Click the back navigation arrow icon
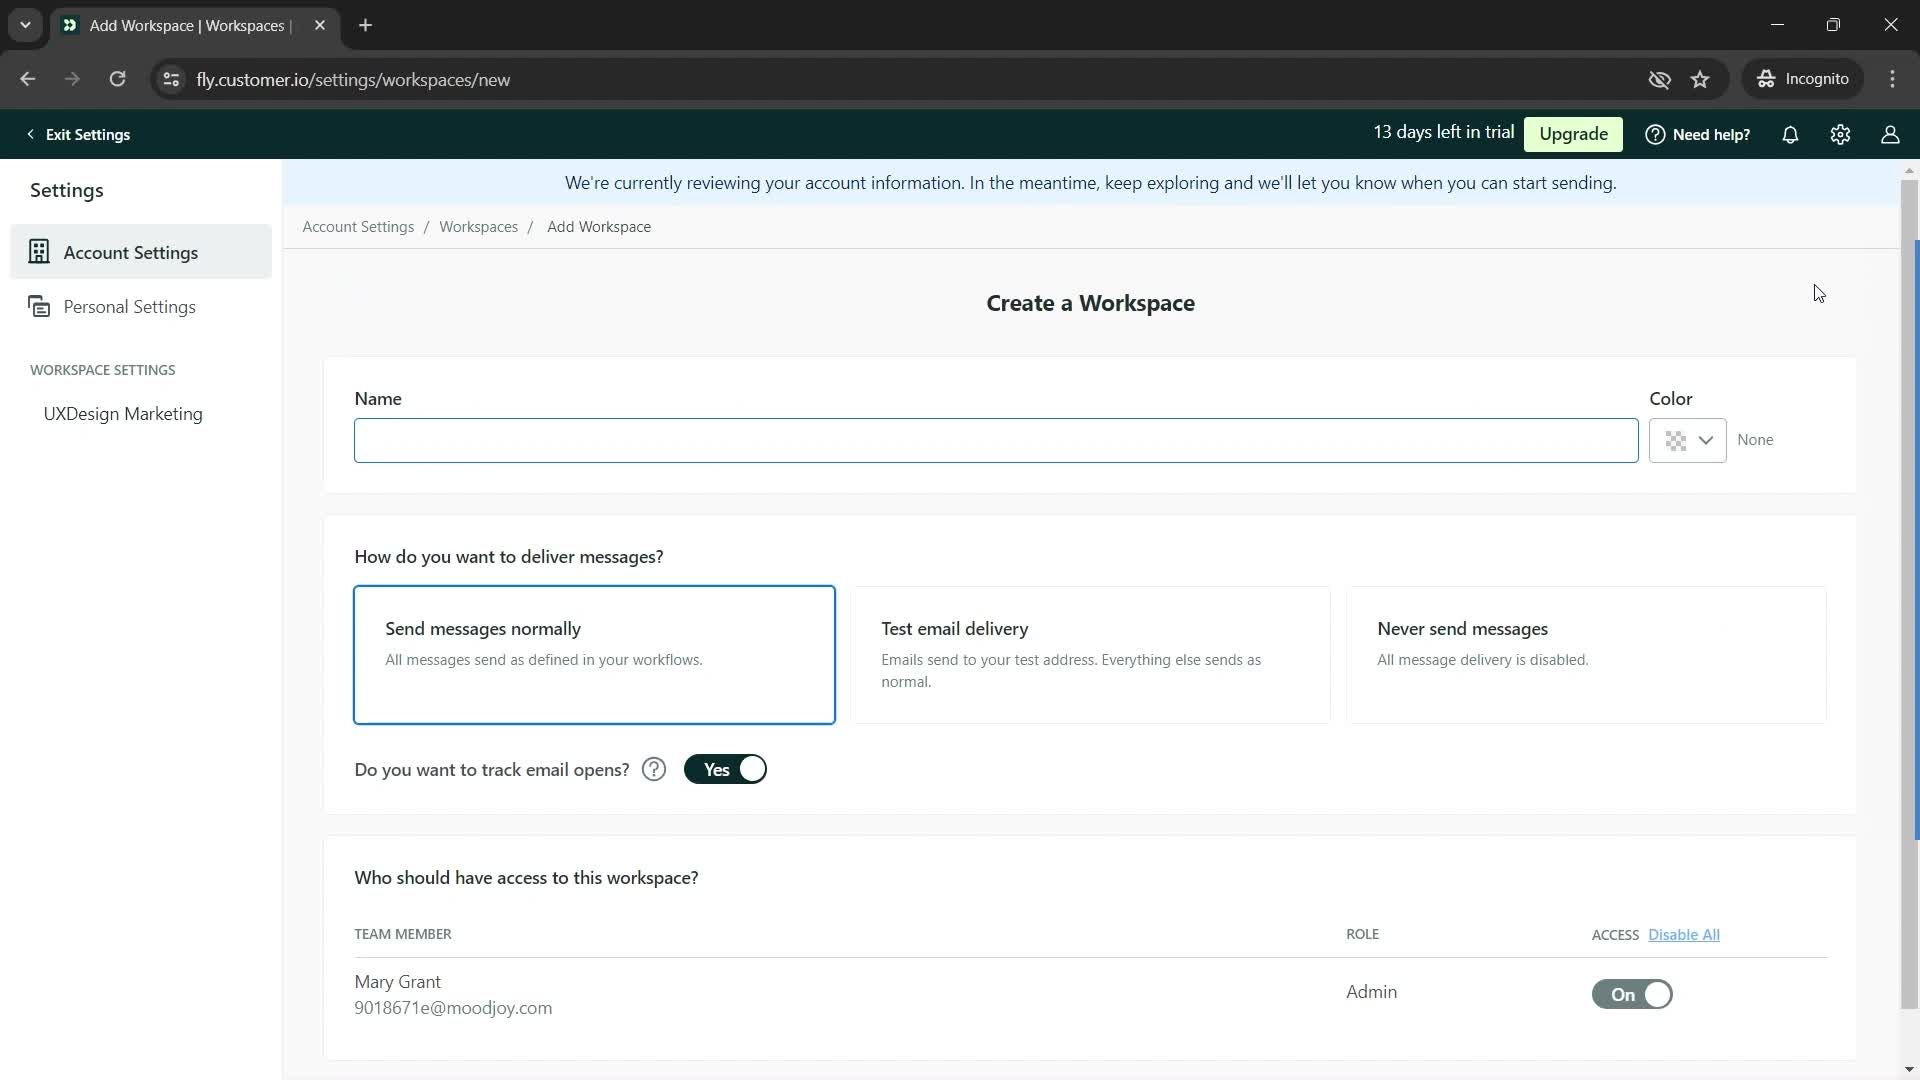Viewport: 1920px width, 1080px height. 28,79
